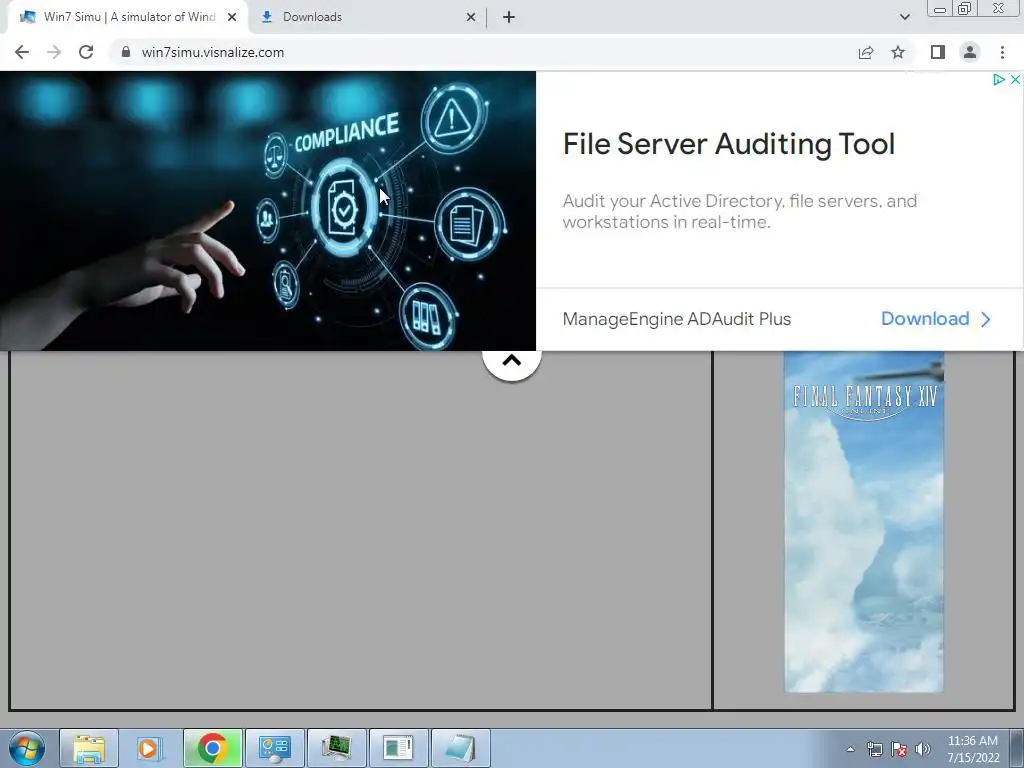1024x768 pixels.
Task: View site info via the padlock icon
Action: coord(126,52)
